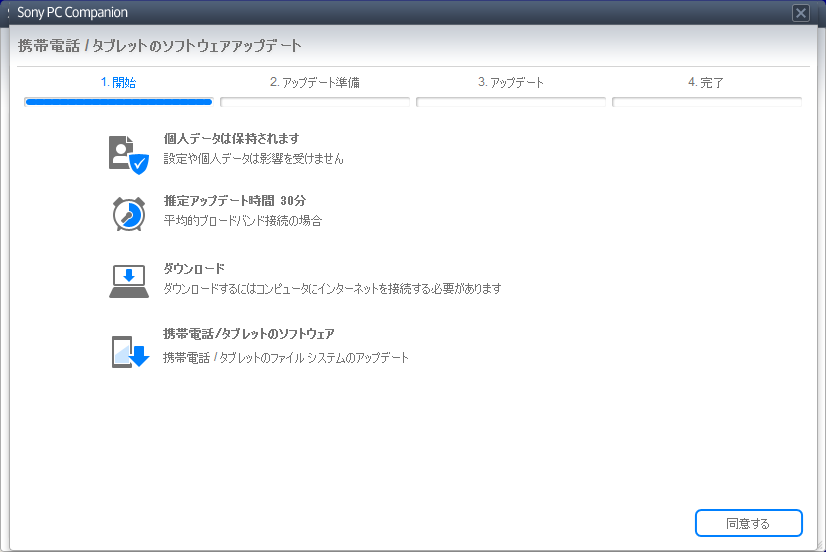This screenshot has height=552, width=826.
Task: Click the text about connecting computer to internet
Action: [332, 289]
